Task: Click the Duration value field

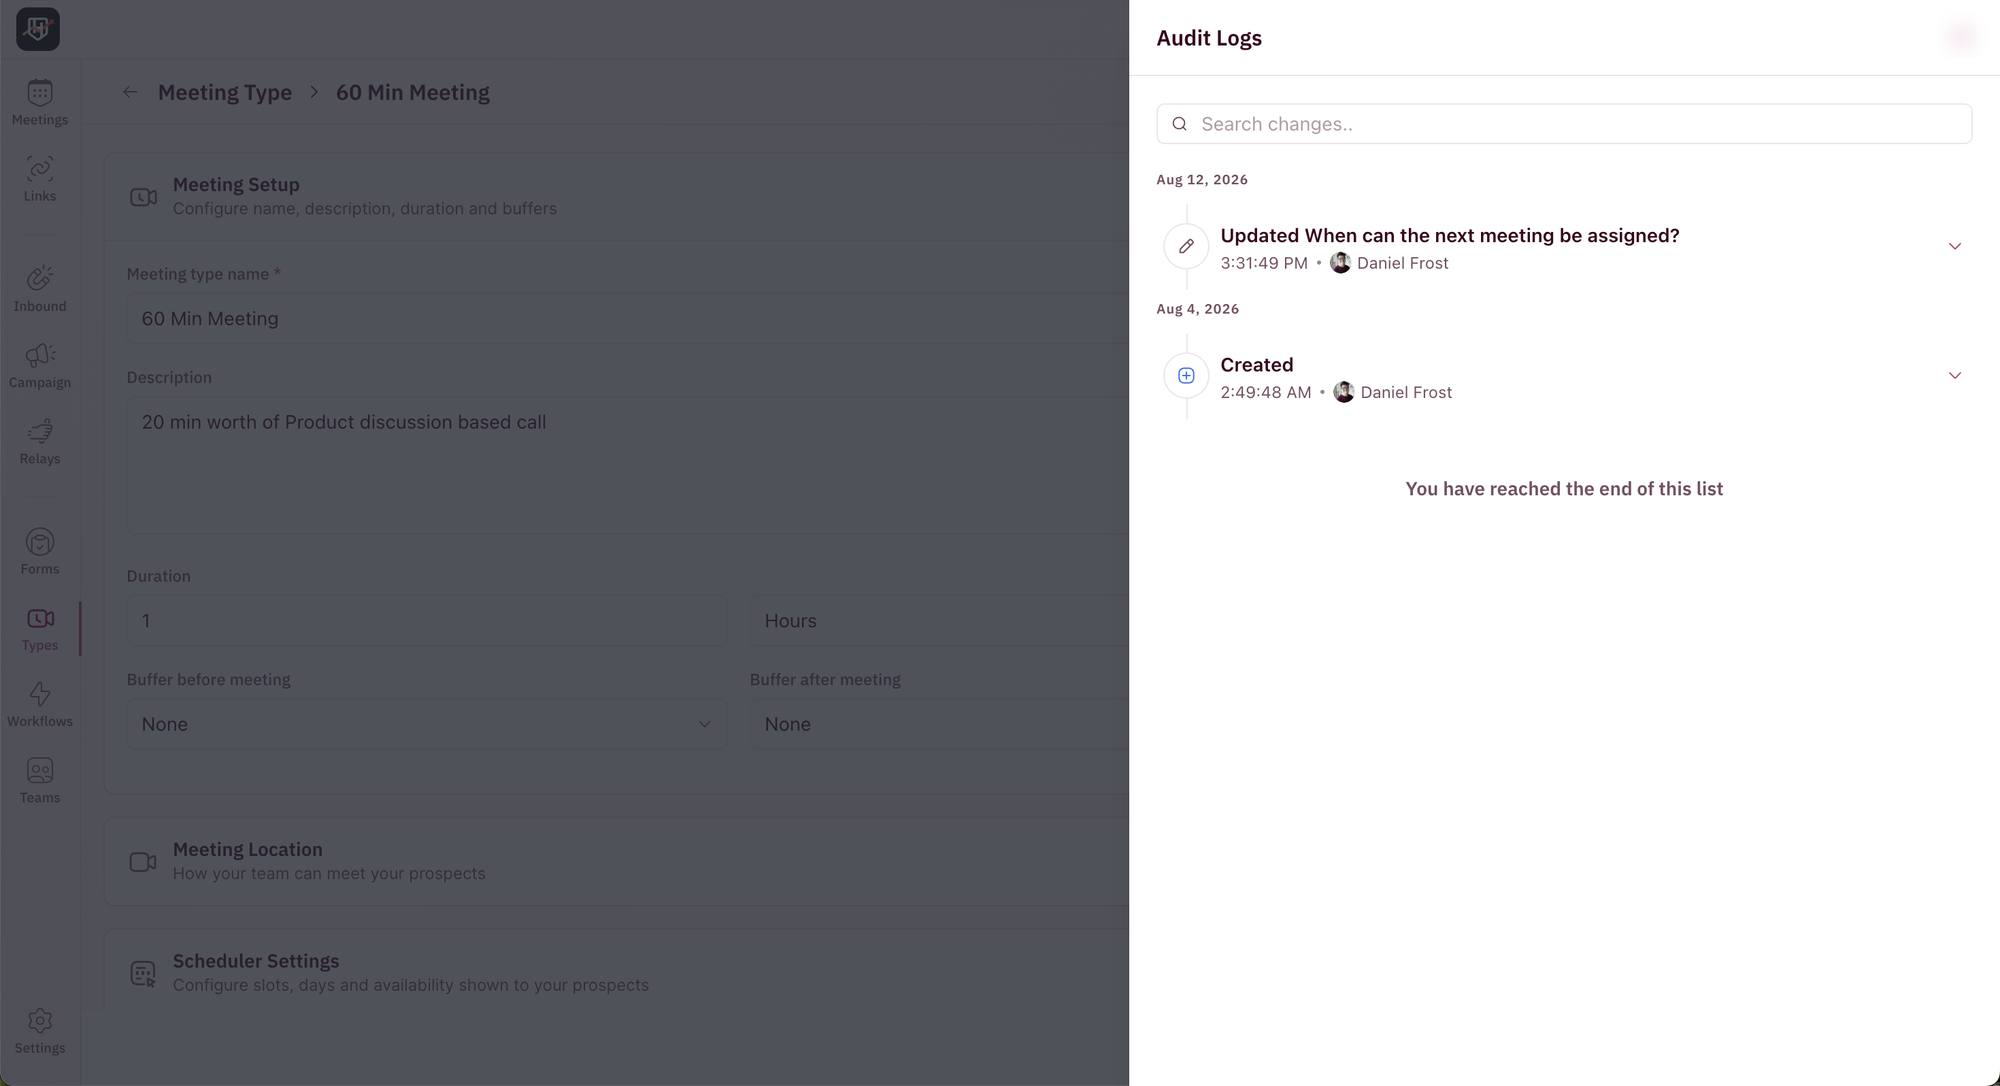Action: pos(427,621)
